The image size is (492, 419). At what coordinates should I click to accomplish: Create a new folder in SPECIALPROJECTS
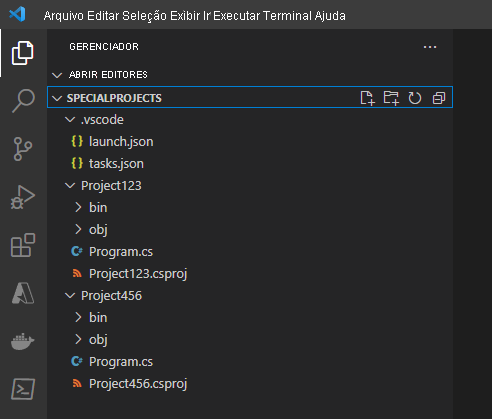tap(391, 98)
